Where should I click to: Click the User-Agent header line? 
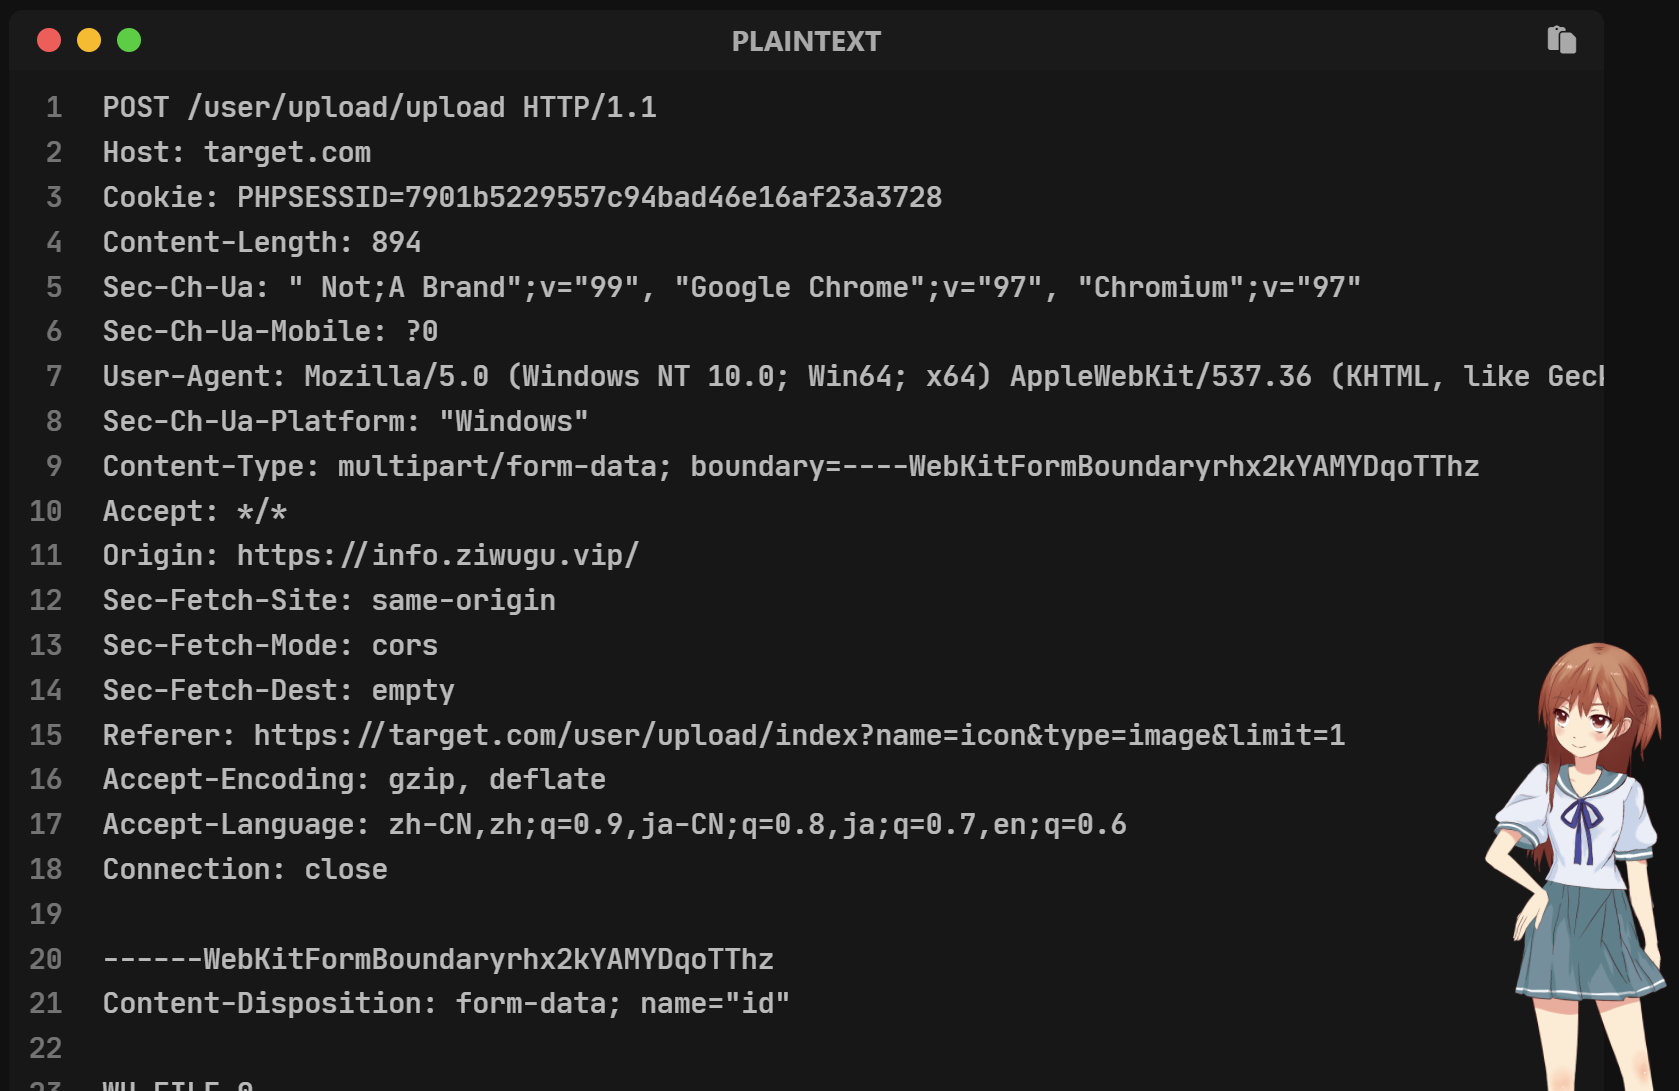[853, 376]
